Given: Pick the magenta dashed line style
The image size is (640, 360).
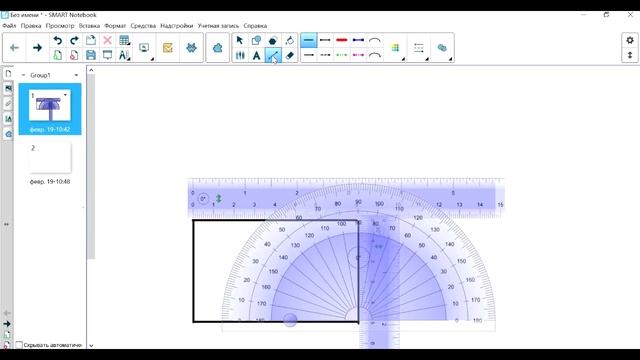Looking at the screenshot, I should point(358,55).
